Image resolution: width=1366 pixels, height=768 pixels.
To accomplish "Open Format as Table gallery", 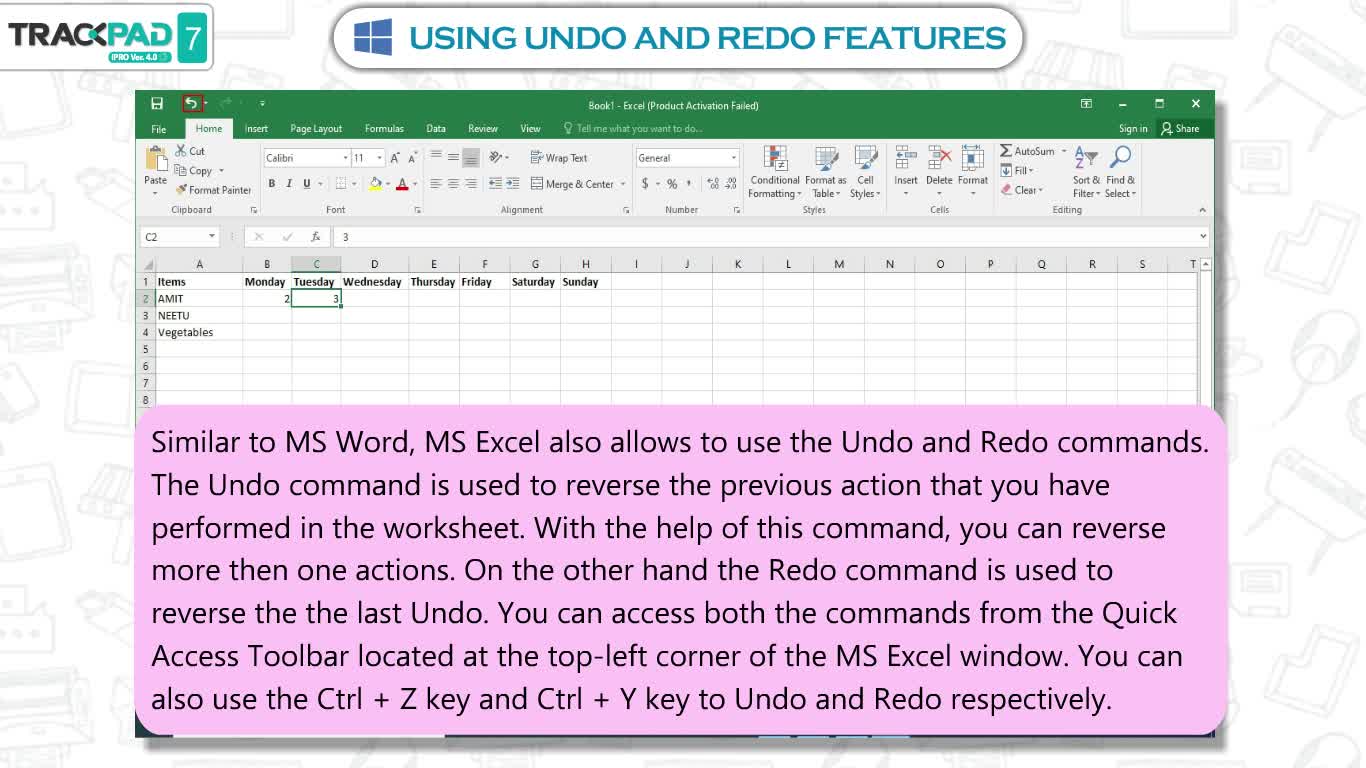I will 825,172.
